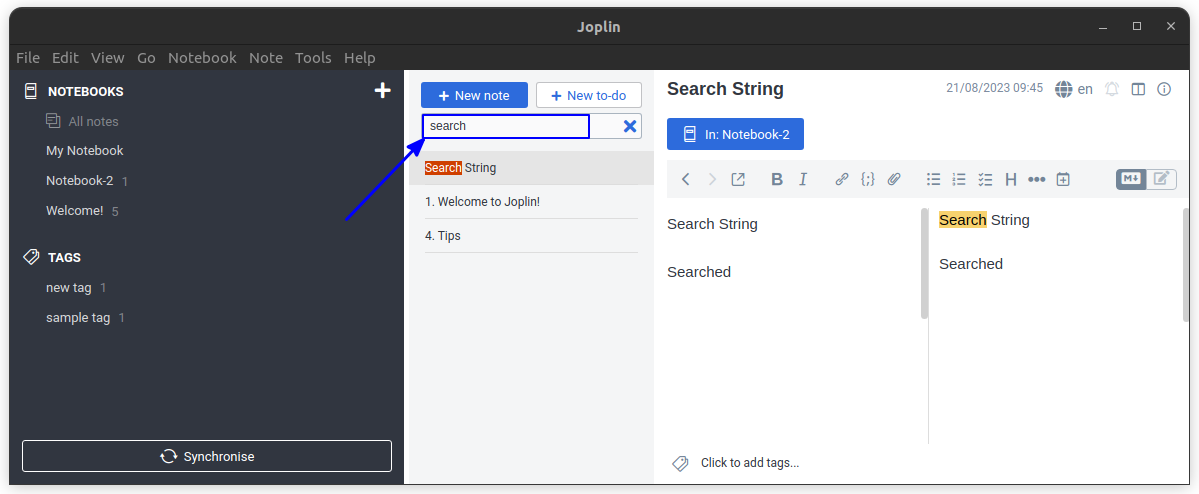
Task: Click 'Searched' in the rendered preview
Action: 971,264
